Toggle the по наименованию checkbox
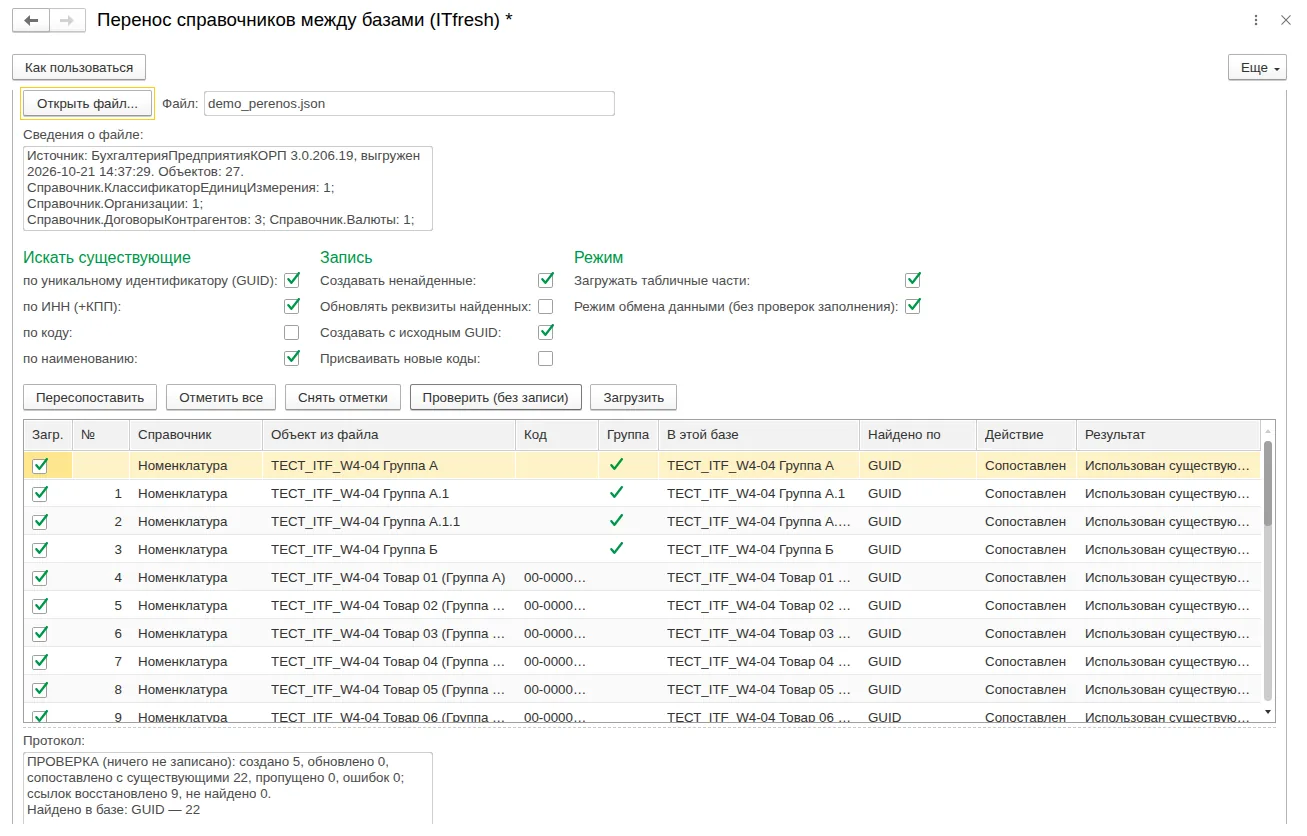1307x836 pixels. [292, 358]
